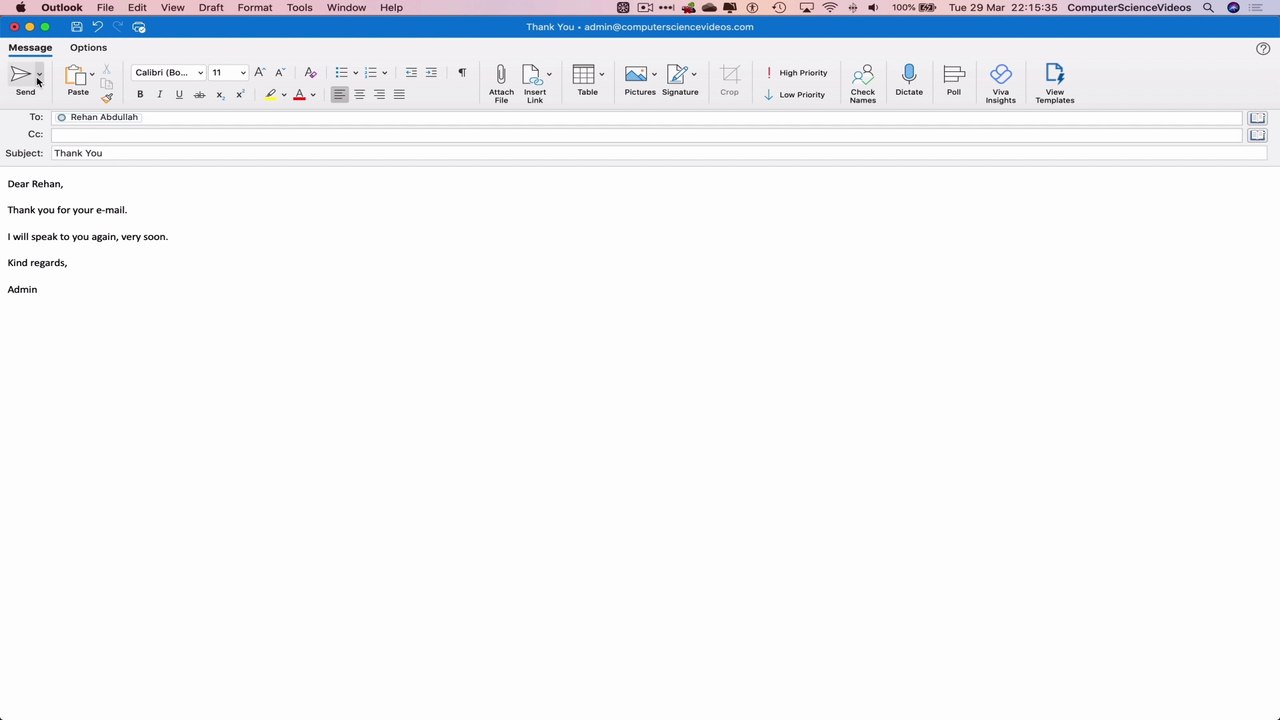Toggle italic formatting

pos(159,94)
